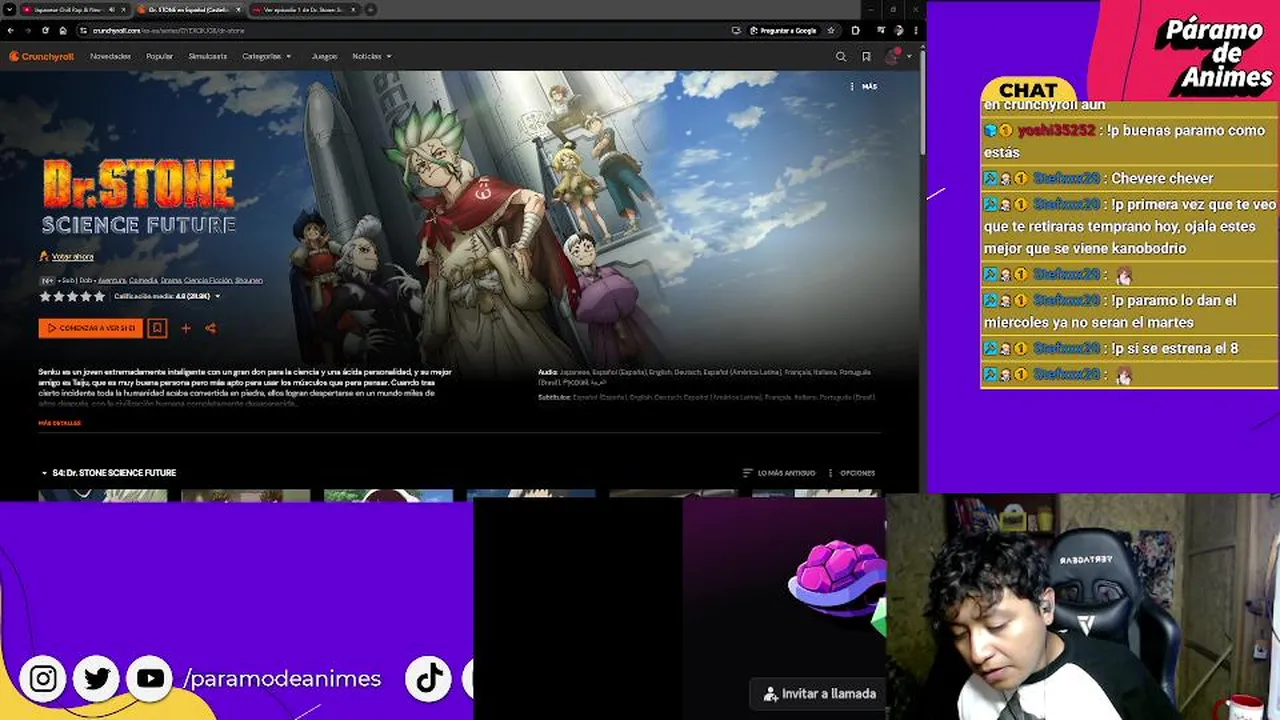Switch to the Ver episodio 1 de Dr. Stone tab
Viewport: 1280px width, 720px height.
coord(305,9)
